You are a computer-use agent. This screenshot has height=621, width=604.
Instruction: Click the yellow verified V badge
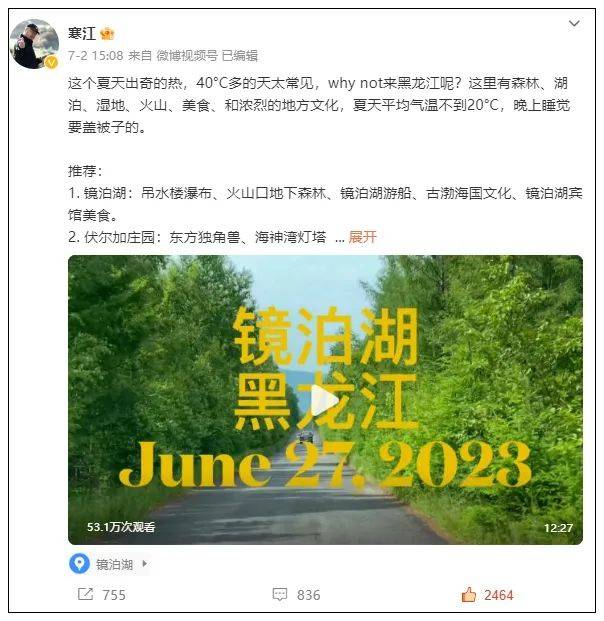pos(52,62)
